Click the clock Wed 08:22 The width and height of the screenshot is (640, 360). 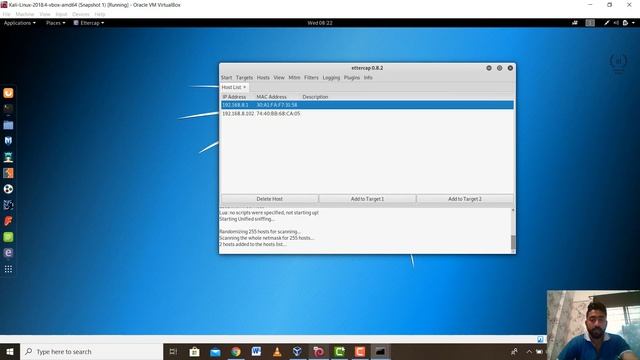tap(320, 23)
